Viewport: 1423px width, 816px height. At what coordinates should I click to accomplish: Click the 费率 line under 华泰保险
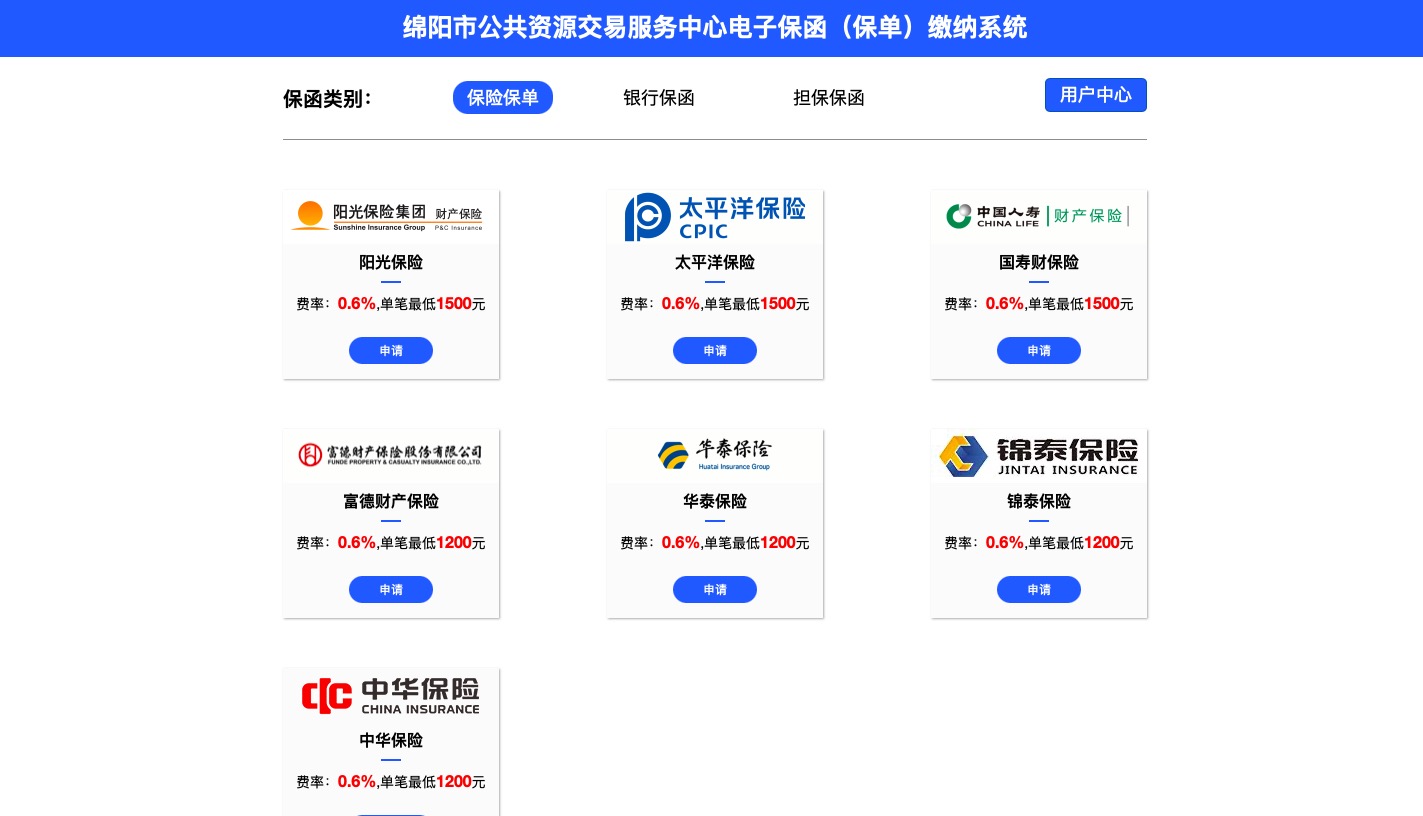point(715,543)
